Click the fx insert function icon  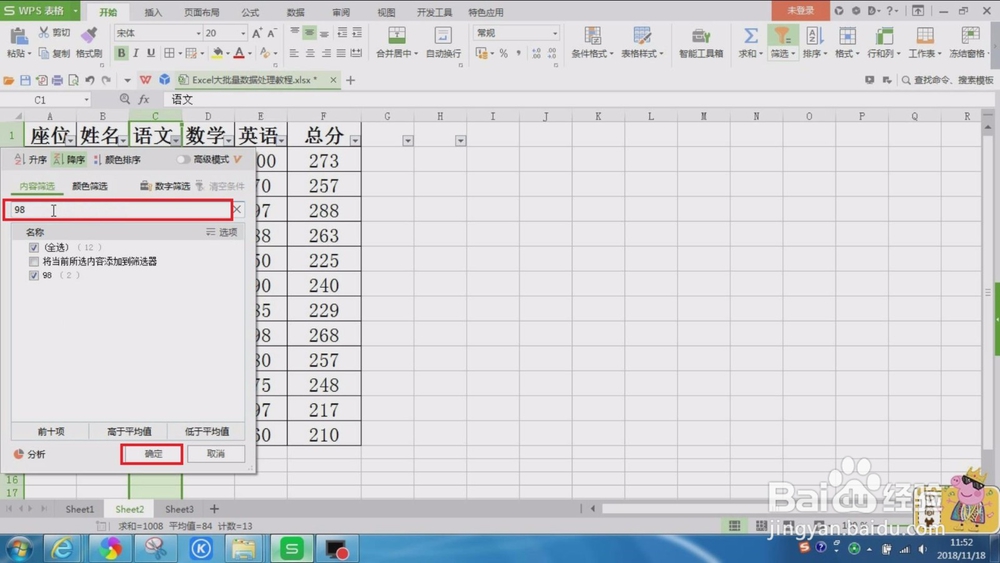[144, 99]
